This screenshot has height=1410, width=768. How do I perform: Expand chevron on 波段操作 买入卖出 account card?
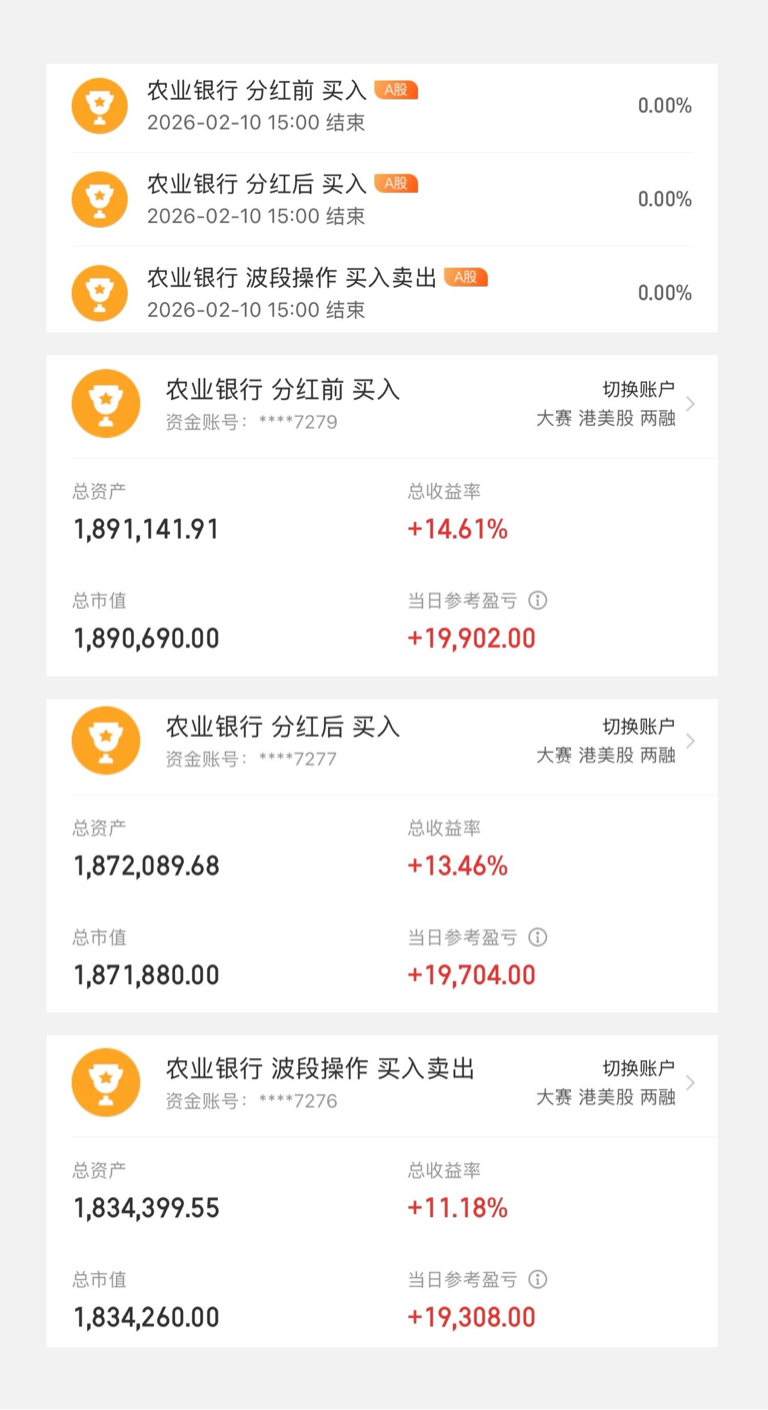(x=690, y=1083)
